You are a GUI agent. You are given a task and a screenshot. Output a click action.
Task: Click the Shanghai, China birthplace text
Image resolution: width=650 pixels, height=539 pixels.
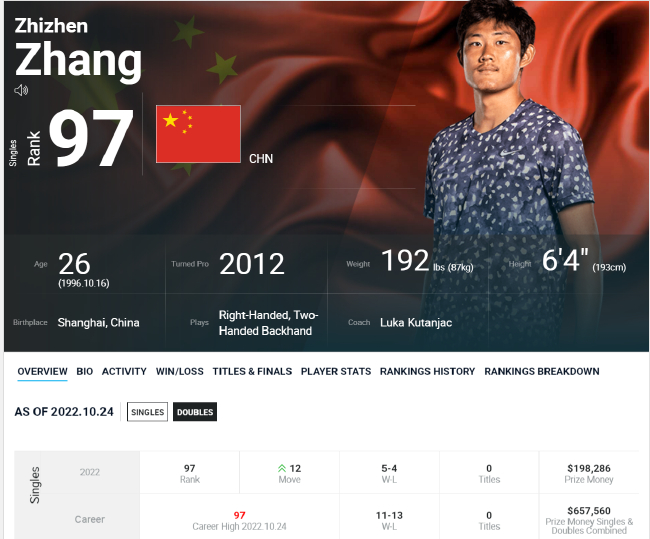coord(99,323)
